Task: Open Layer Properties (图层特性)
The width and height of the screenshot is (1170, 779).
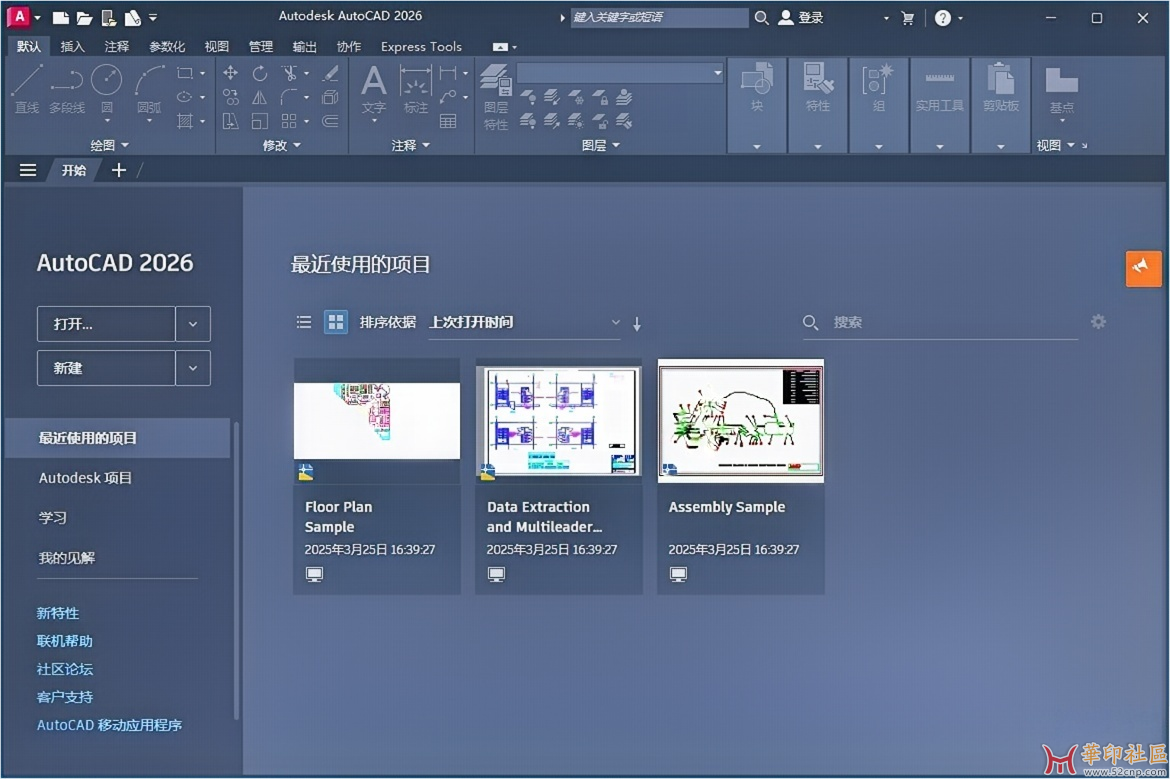Action: (x=495, y=97)
